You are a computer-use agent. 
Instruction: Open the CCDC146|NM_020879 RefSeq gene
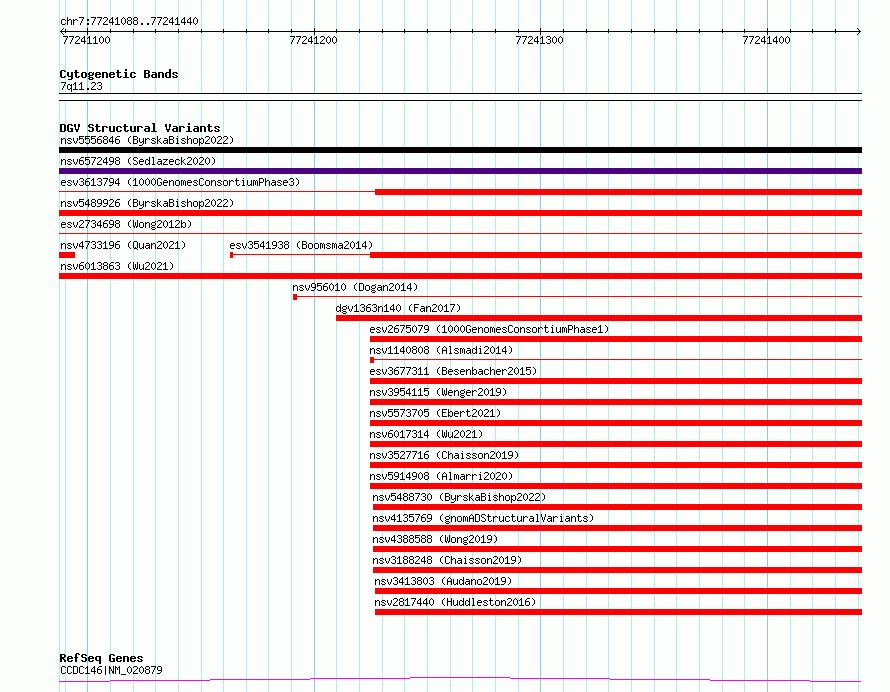coord(111,671)
